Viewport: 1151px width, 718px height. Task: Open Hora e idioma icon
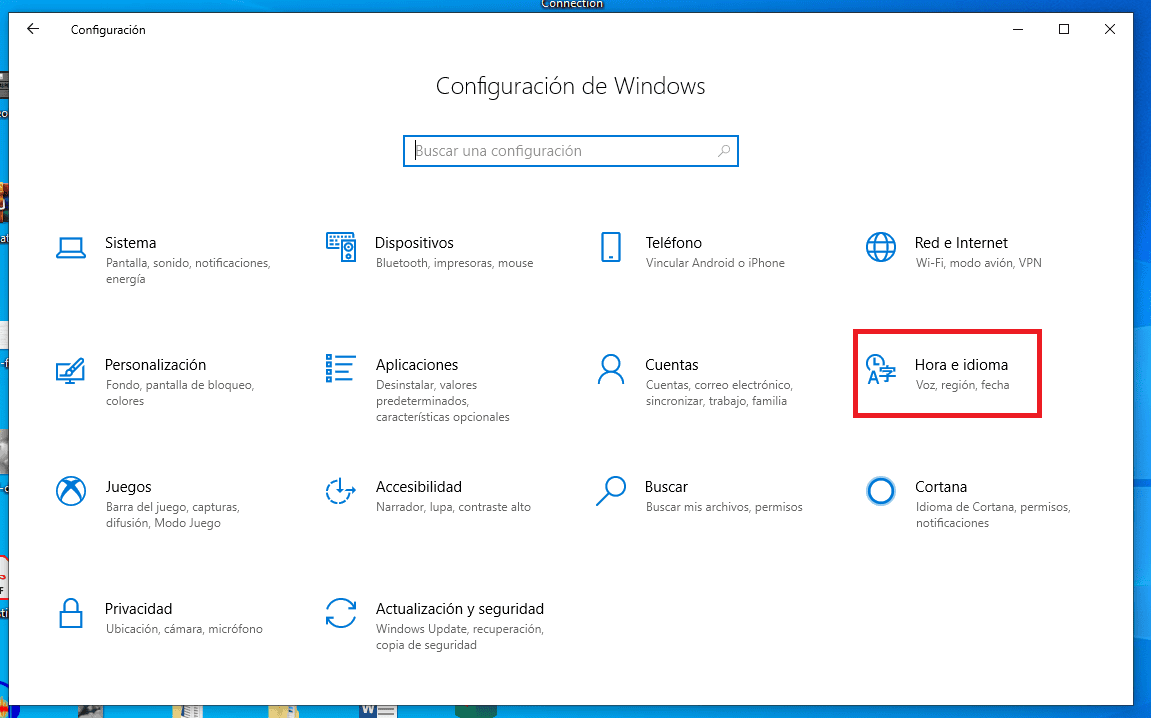click(x=880, y=369)
